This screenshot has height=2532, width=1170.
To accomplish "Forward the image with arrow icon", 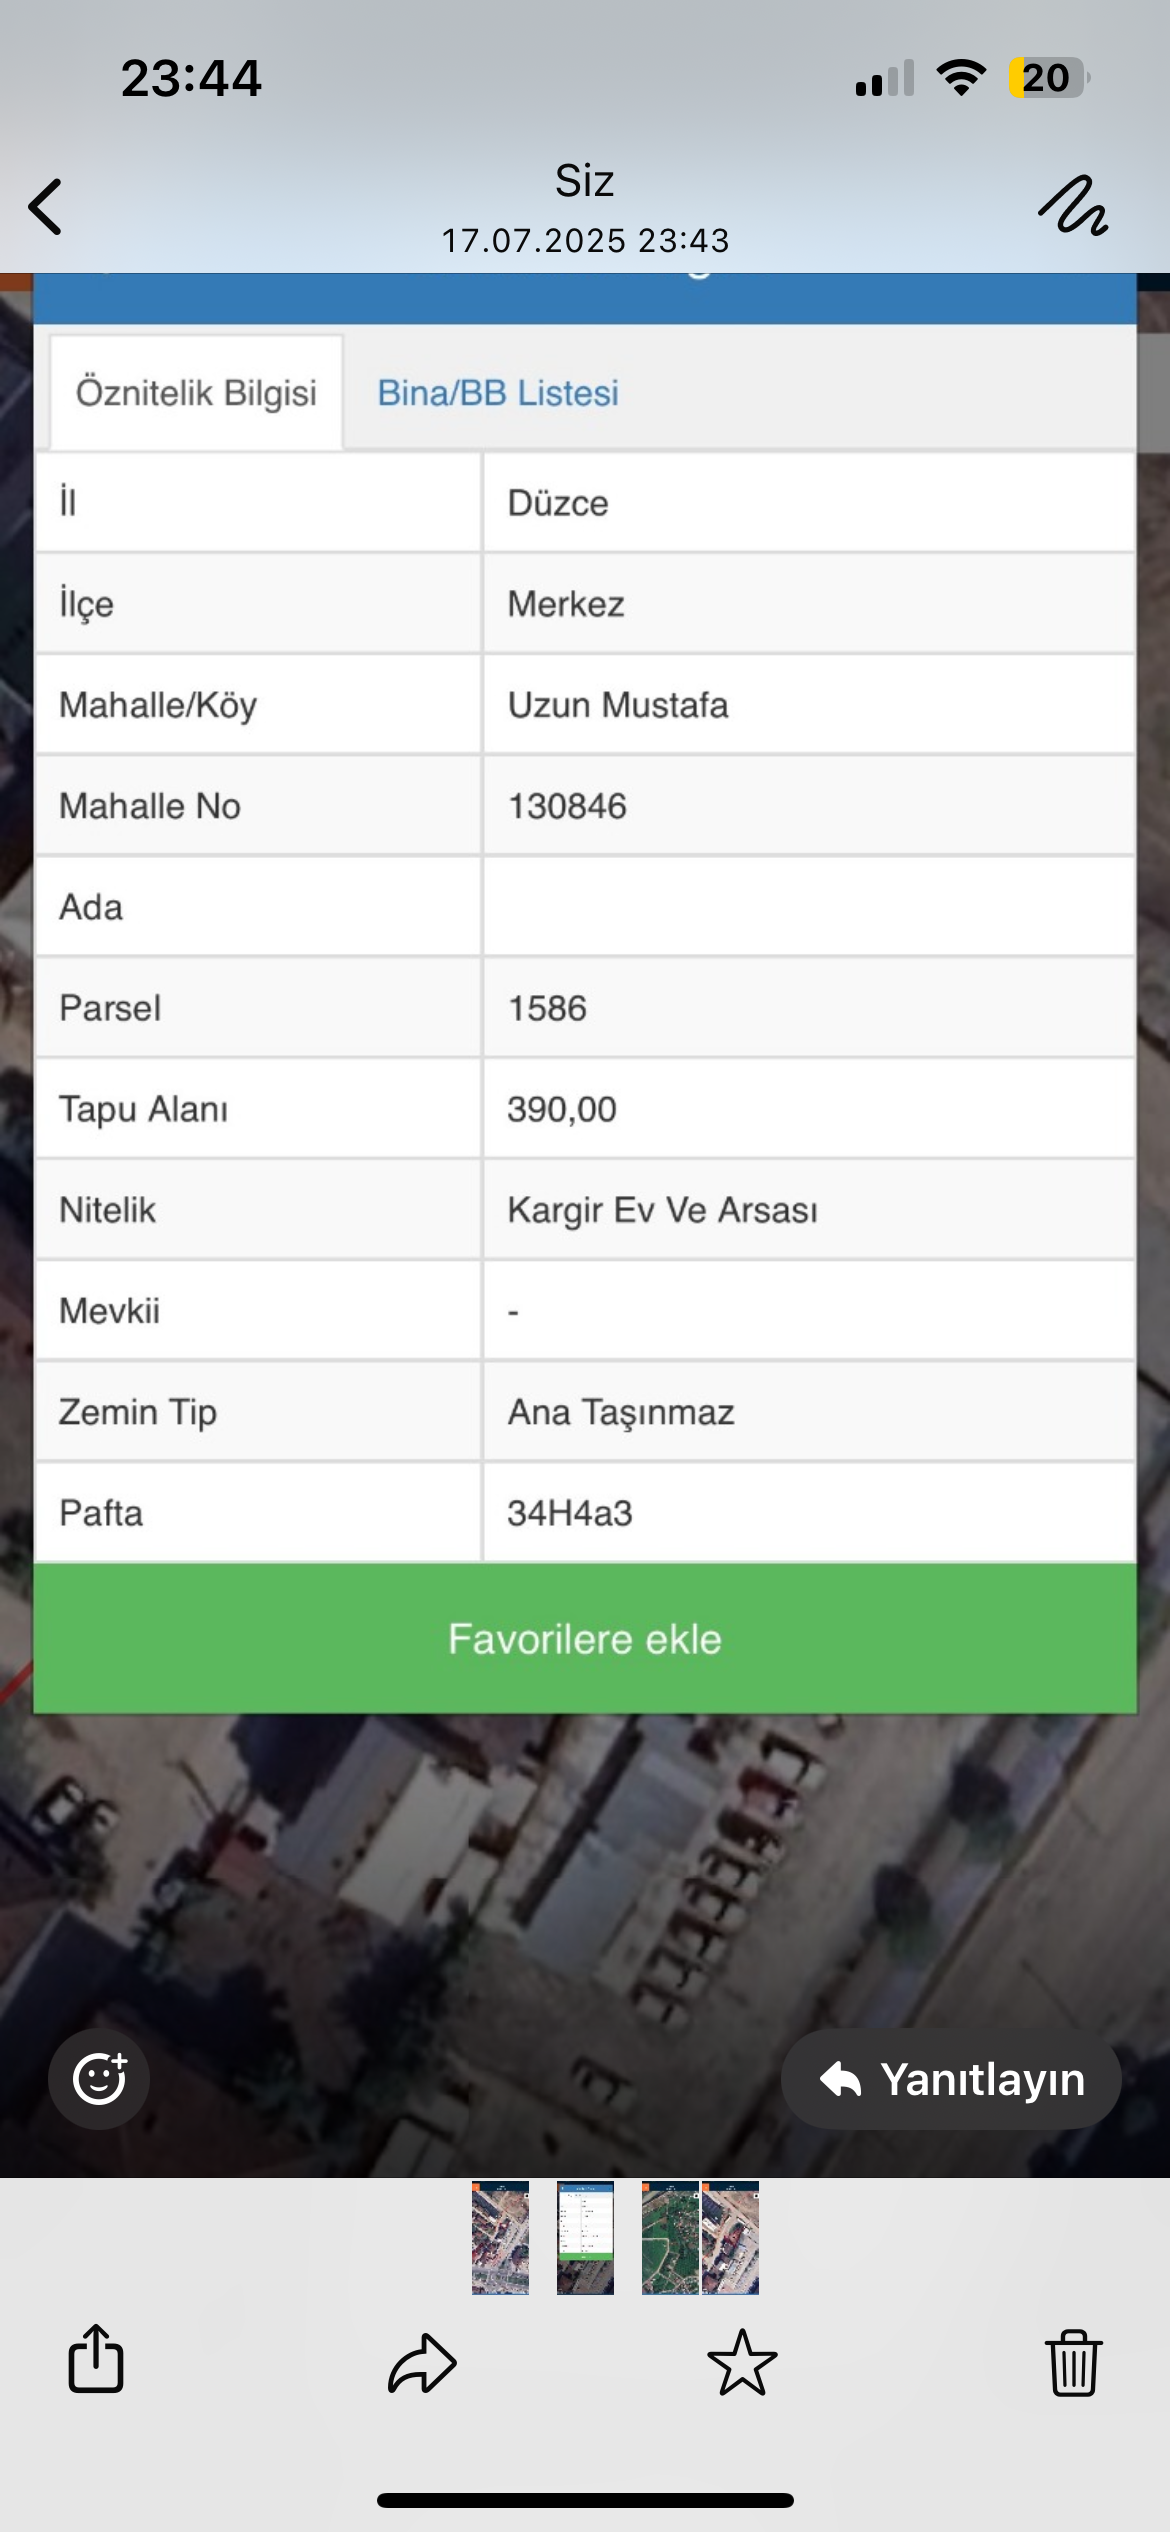I will [422, 2363].
